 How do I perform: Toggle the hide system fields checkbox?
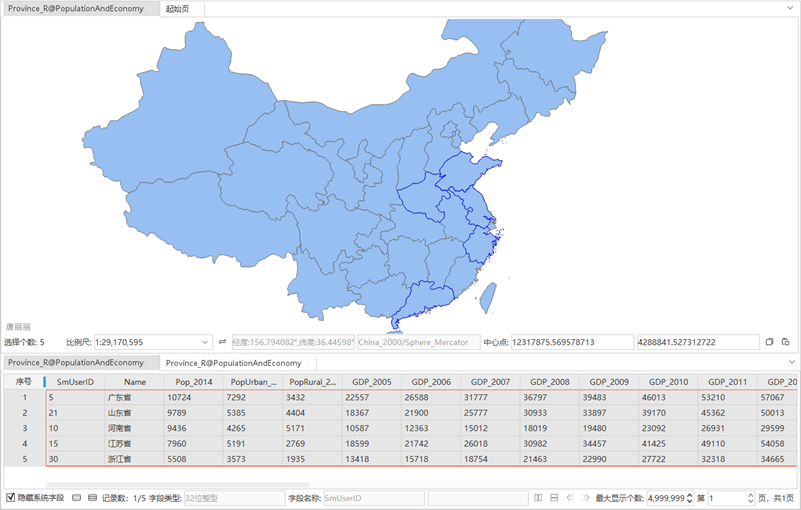(x=10, y=497)
